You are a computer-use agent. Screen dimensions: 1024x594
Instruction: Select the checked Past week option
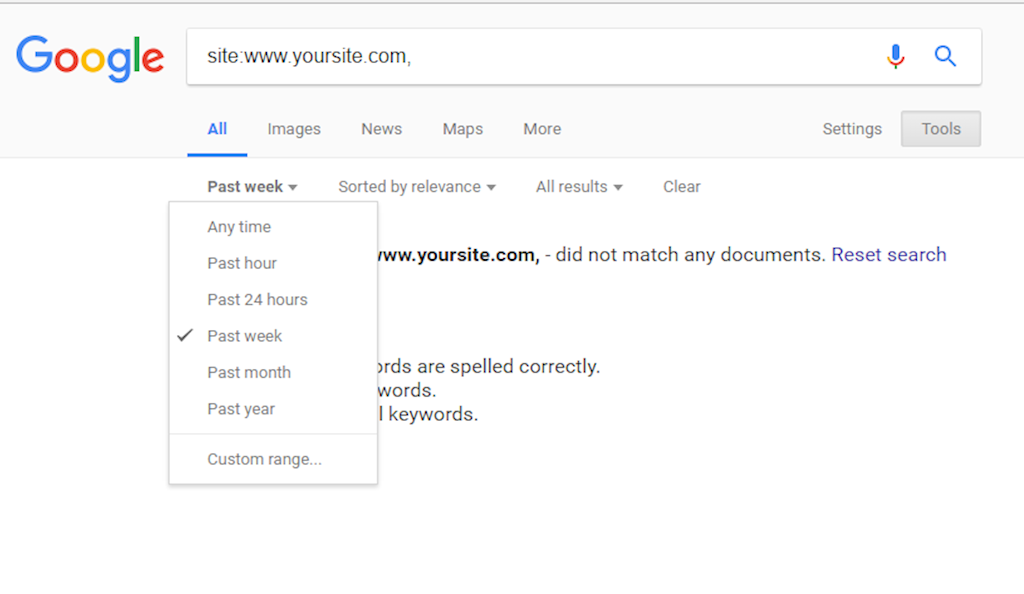click(245, 336)
